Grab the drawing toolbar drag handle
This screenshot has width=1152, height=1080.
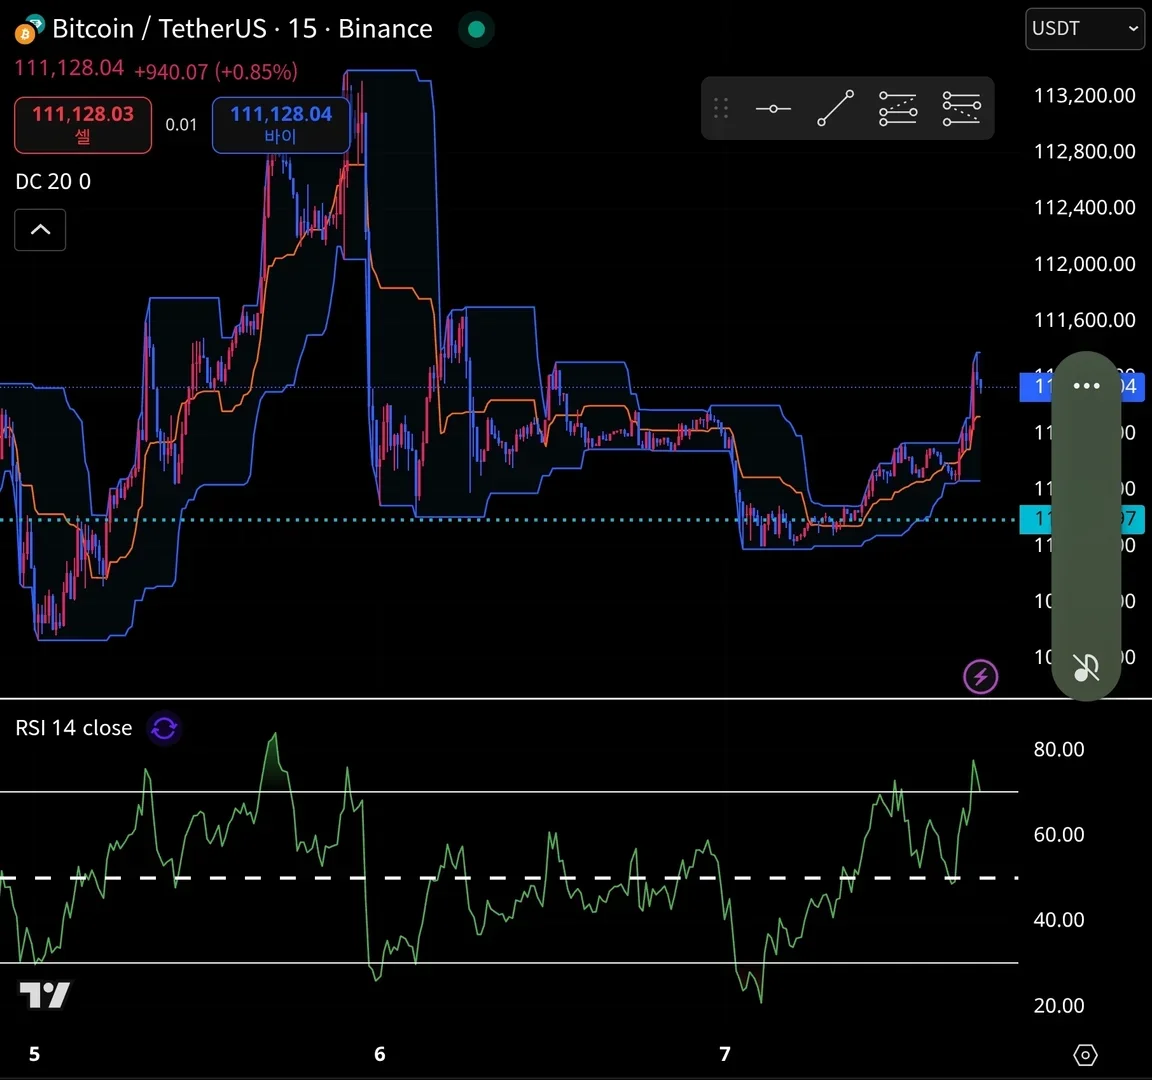[721, 108]
